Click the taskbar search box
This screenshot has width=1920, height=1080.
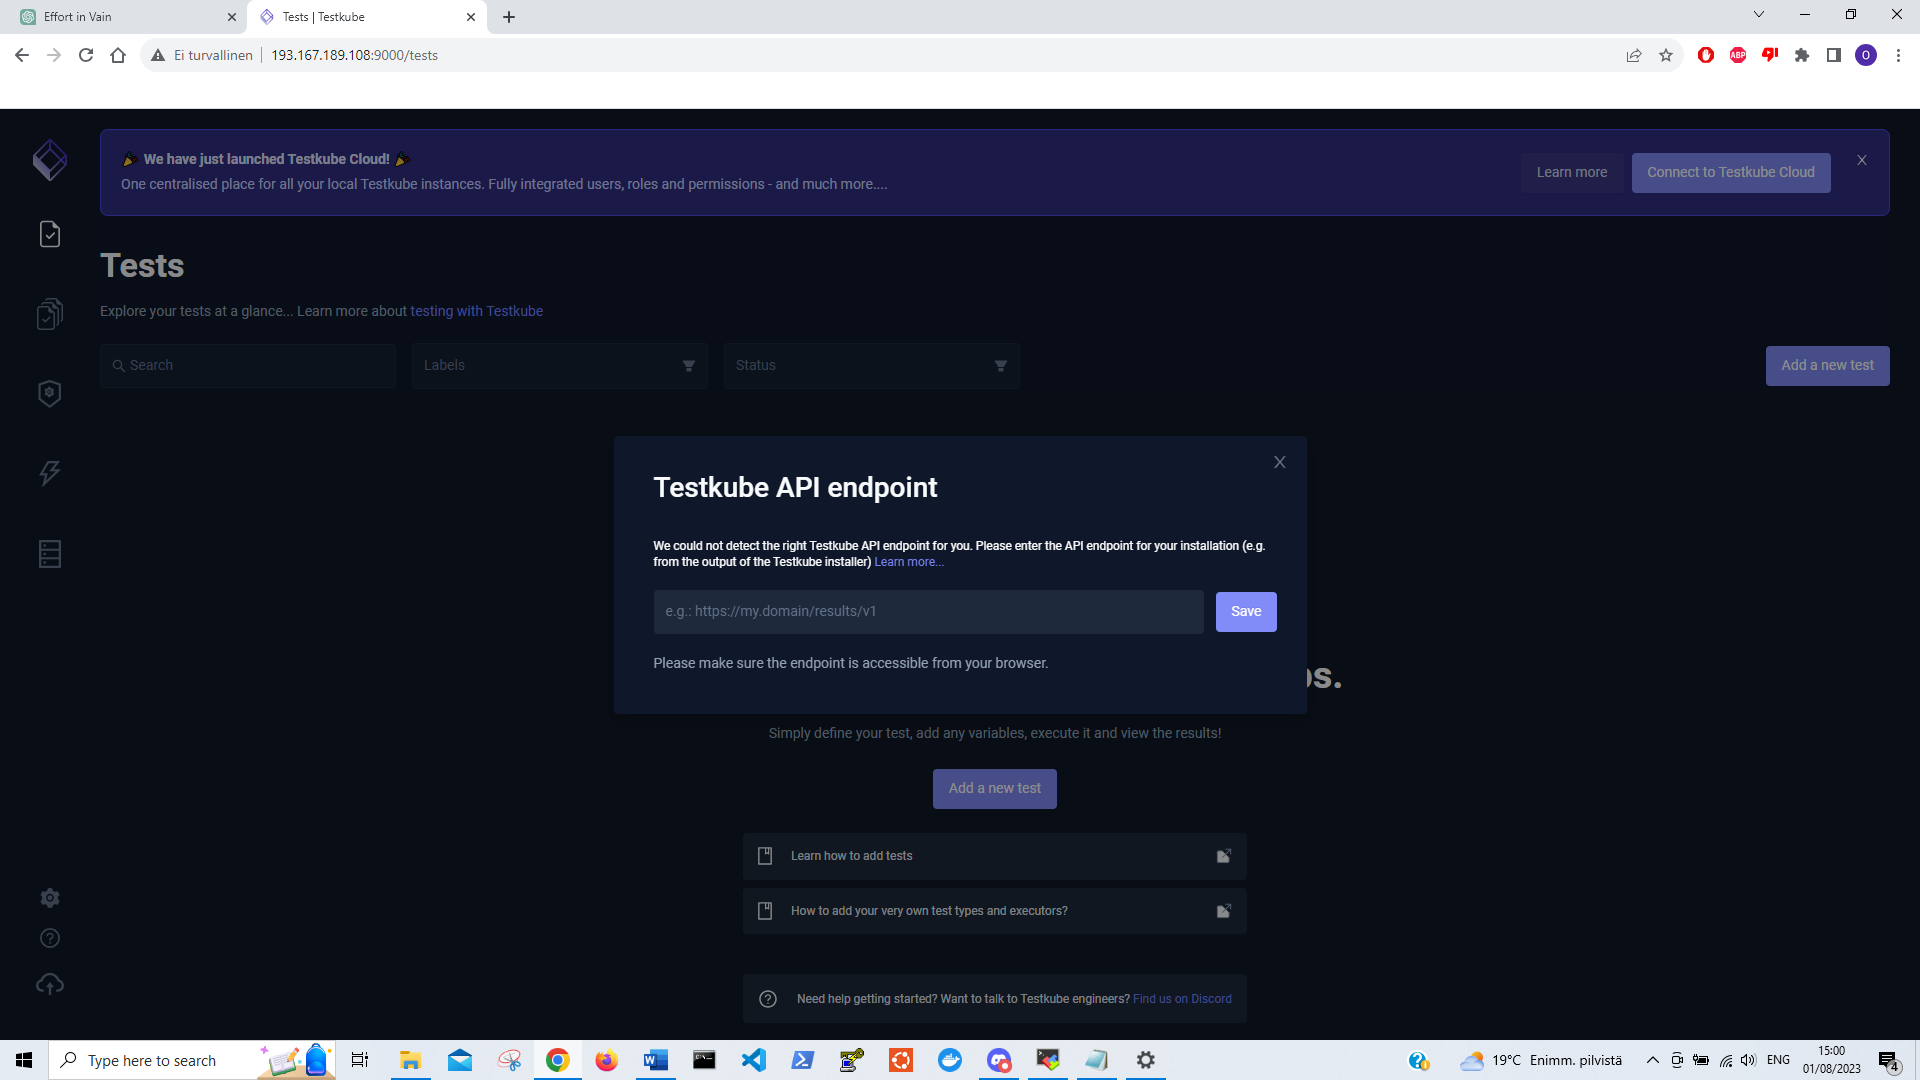tap(192, 1060)
